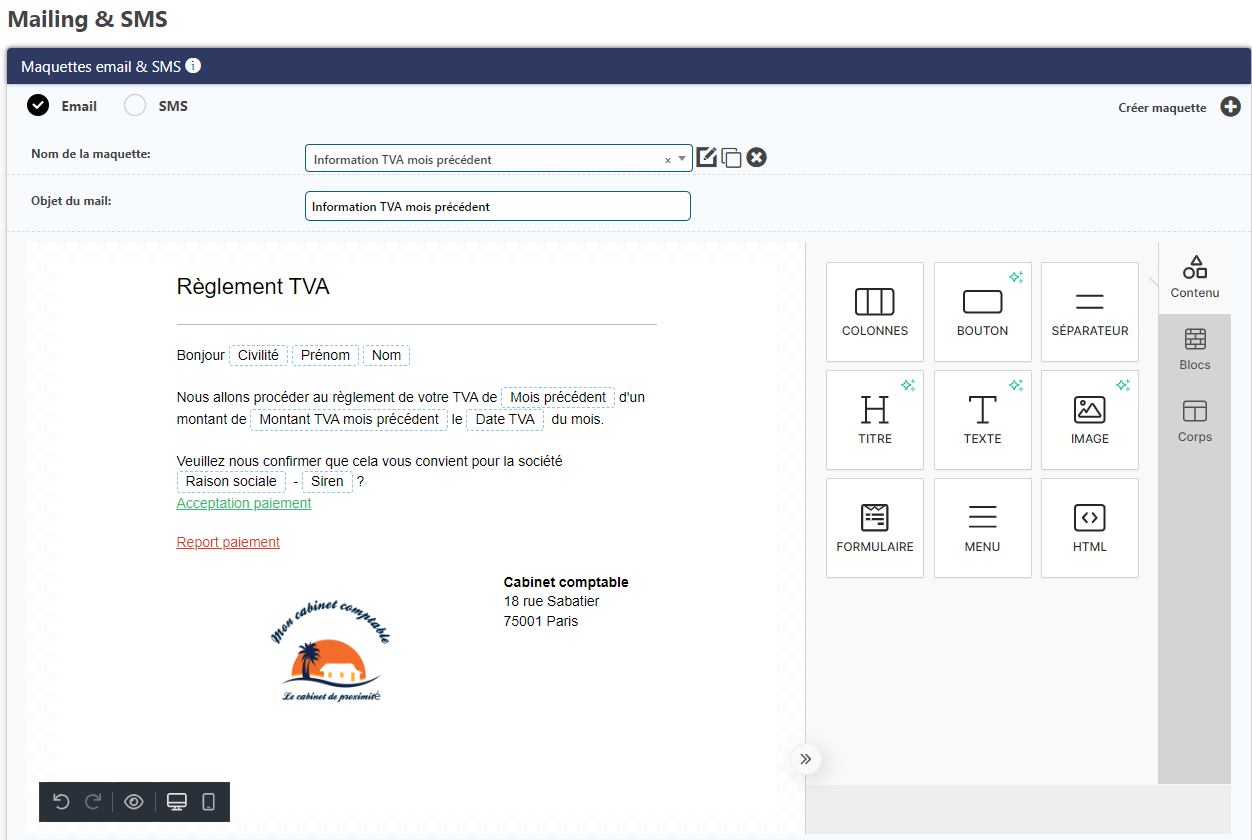Image resolution: width=1252 pixels, height=840 pixels.
Task: Open the info icon beside Maquettes email & SMS
Action: click(194, 66)
